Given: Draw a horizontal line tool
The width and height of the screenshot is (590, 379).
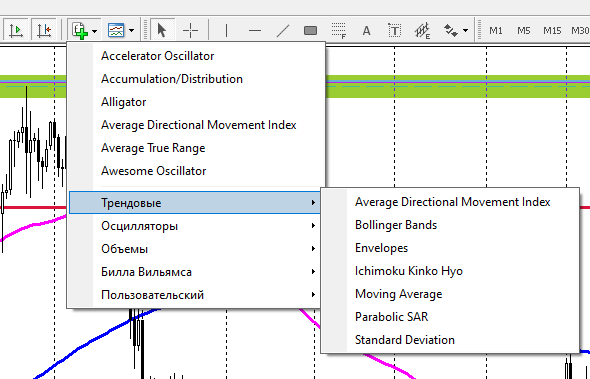Looking at the screenshot, I should [255, 30].
